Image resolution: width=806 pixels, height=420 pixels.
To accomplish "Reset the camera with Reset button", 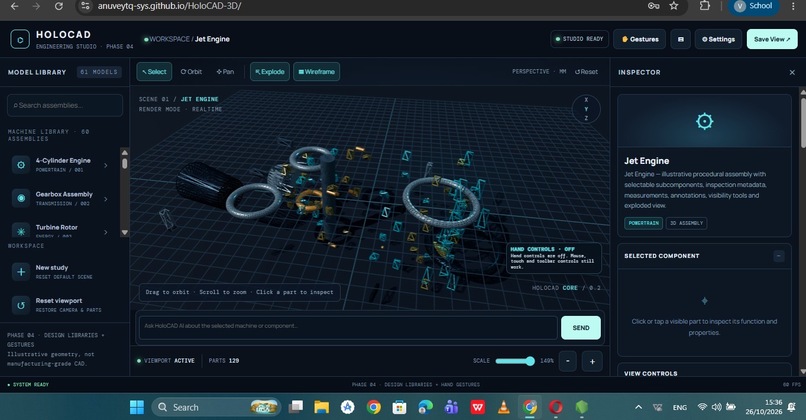I will click(587, 72).
